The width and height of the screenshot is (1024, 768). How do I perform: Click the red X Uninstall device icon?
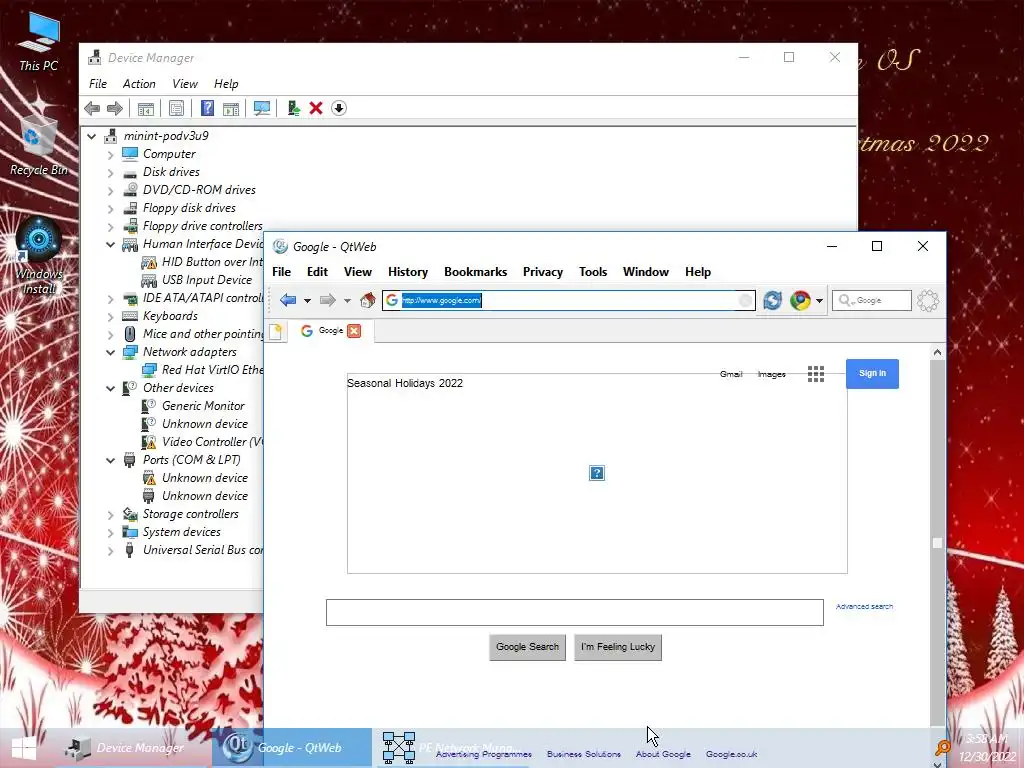tap(316, 108)
